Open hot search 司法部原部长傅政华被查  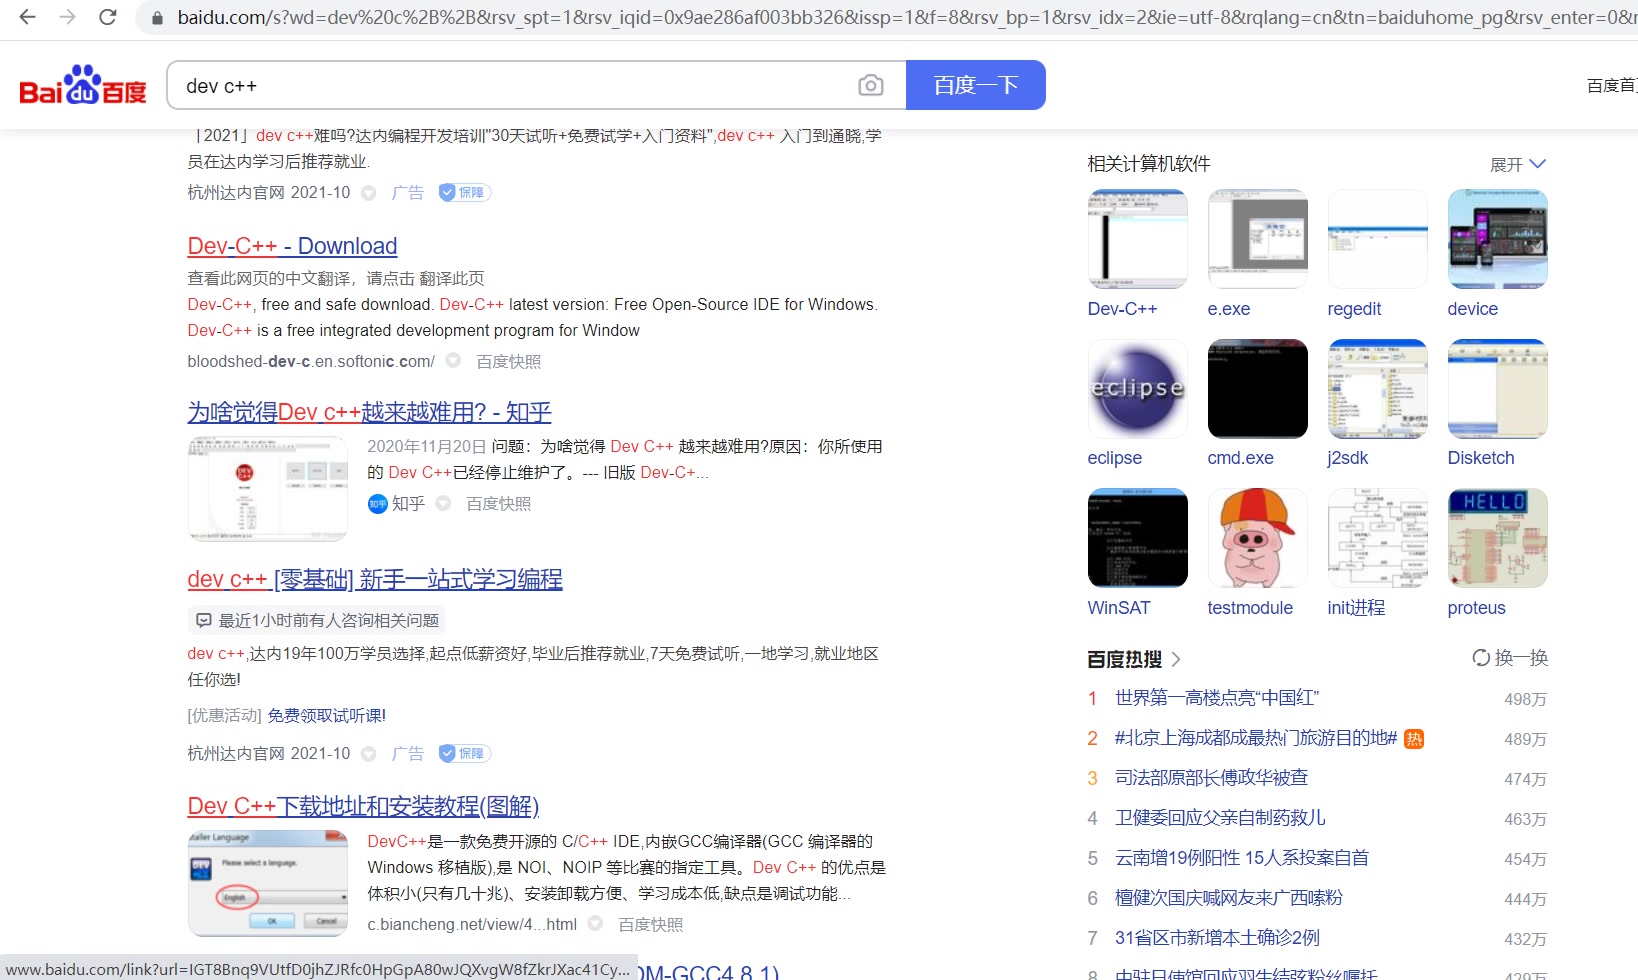1211,778
